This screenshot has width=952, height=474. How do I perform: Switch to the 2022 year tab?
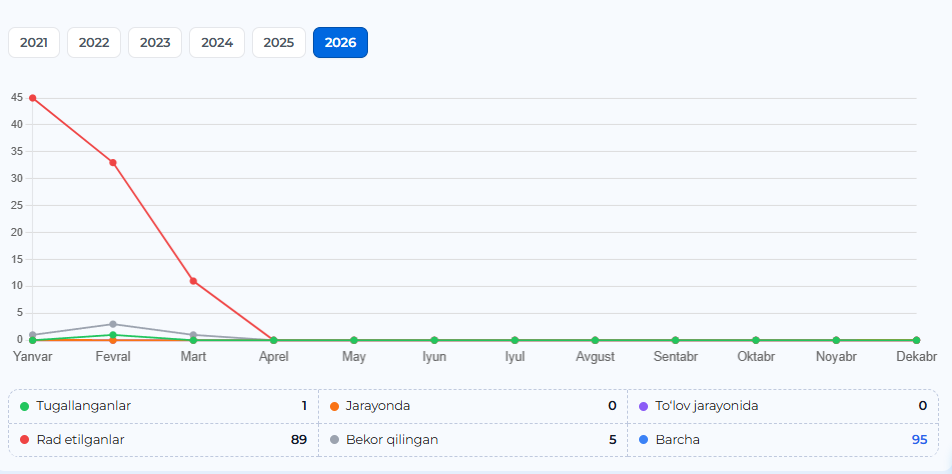click(94, 43)
